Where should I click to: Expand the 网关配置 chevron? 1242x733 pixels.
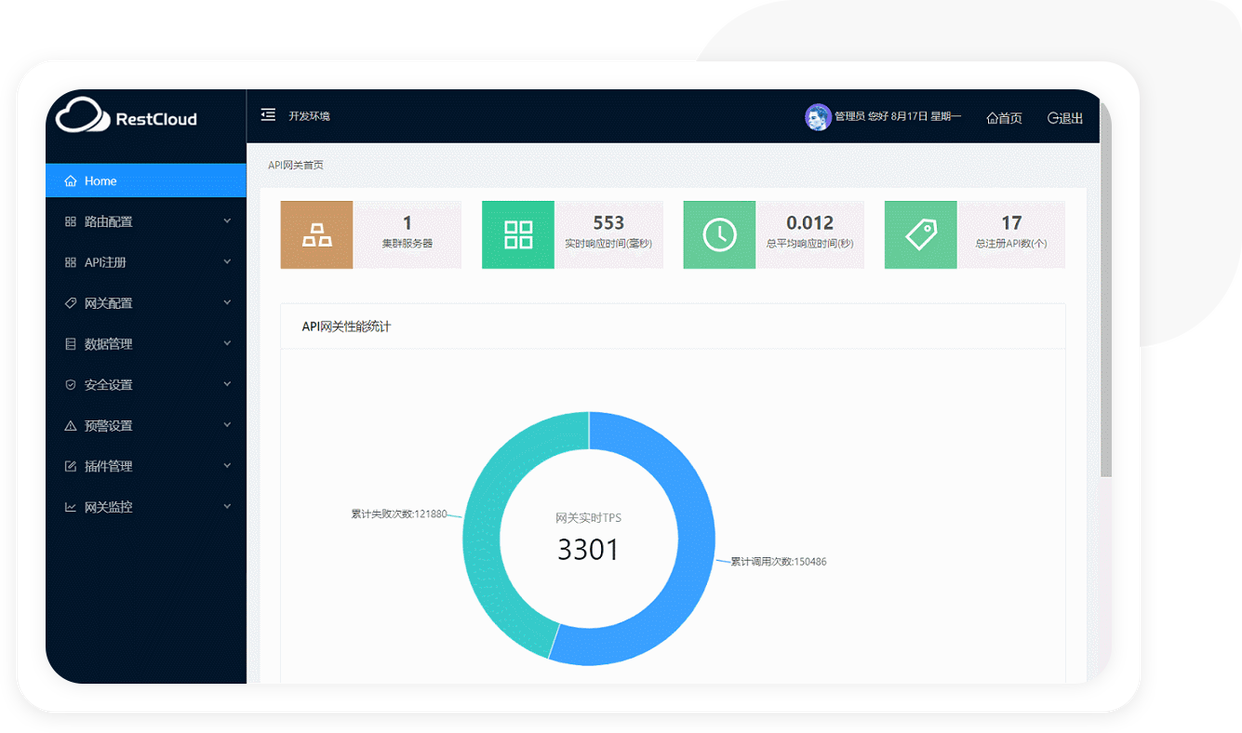click(x=227, y=303)
